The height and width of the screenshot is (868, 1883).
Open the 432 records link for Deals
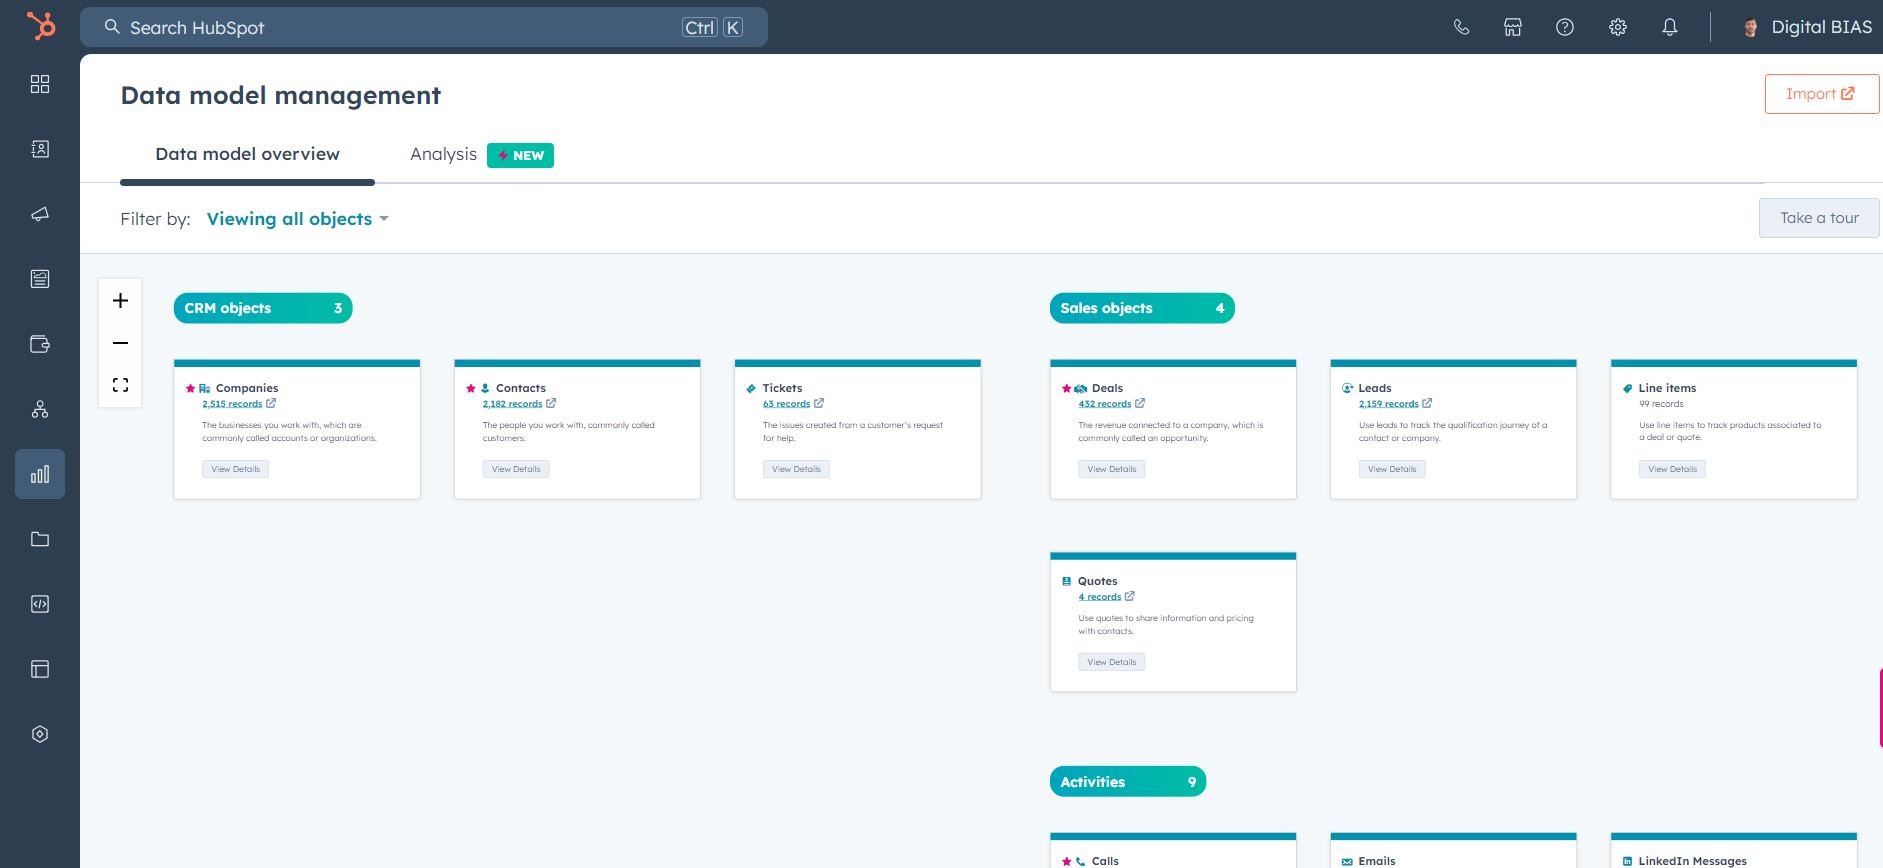tap(1105, 404)
